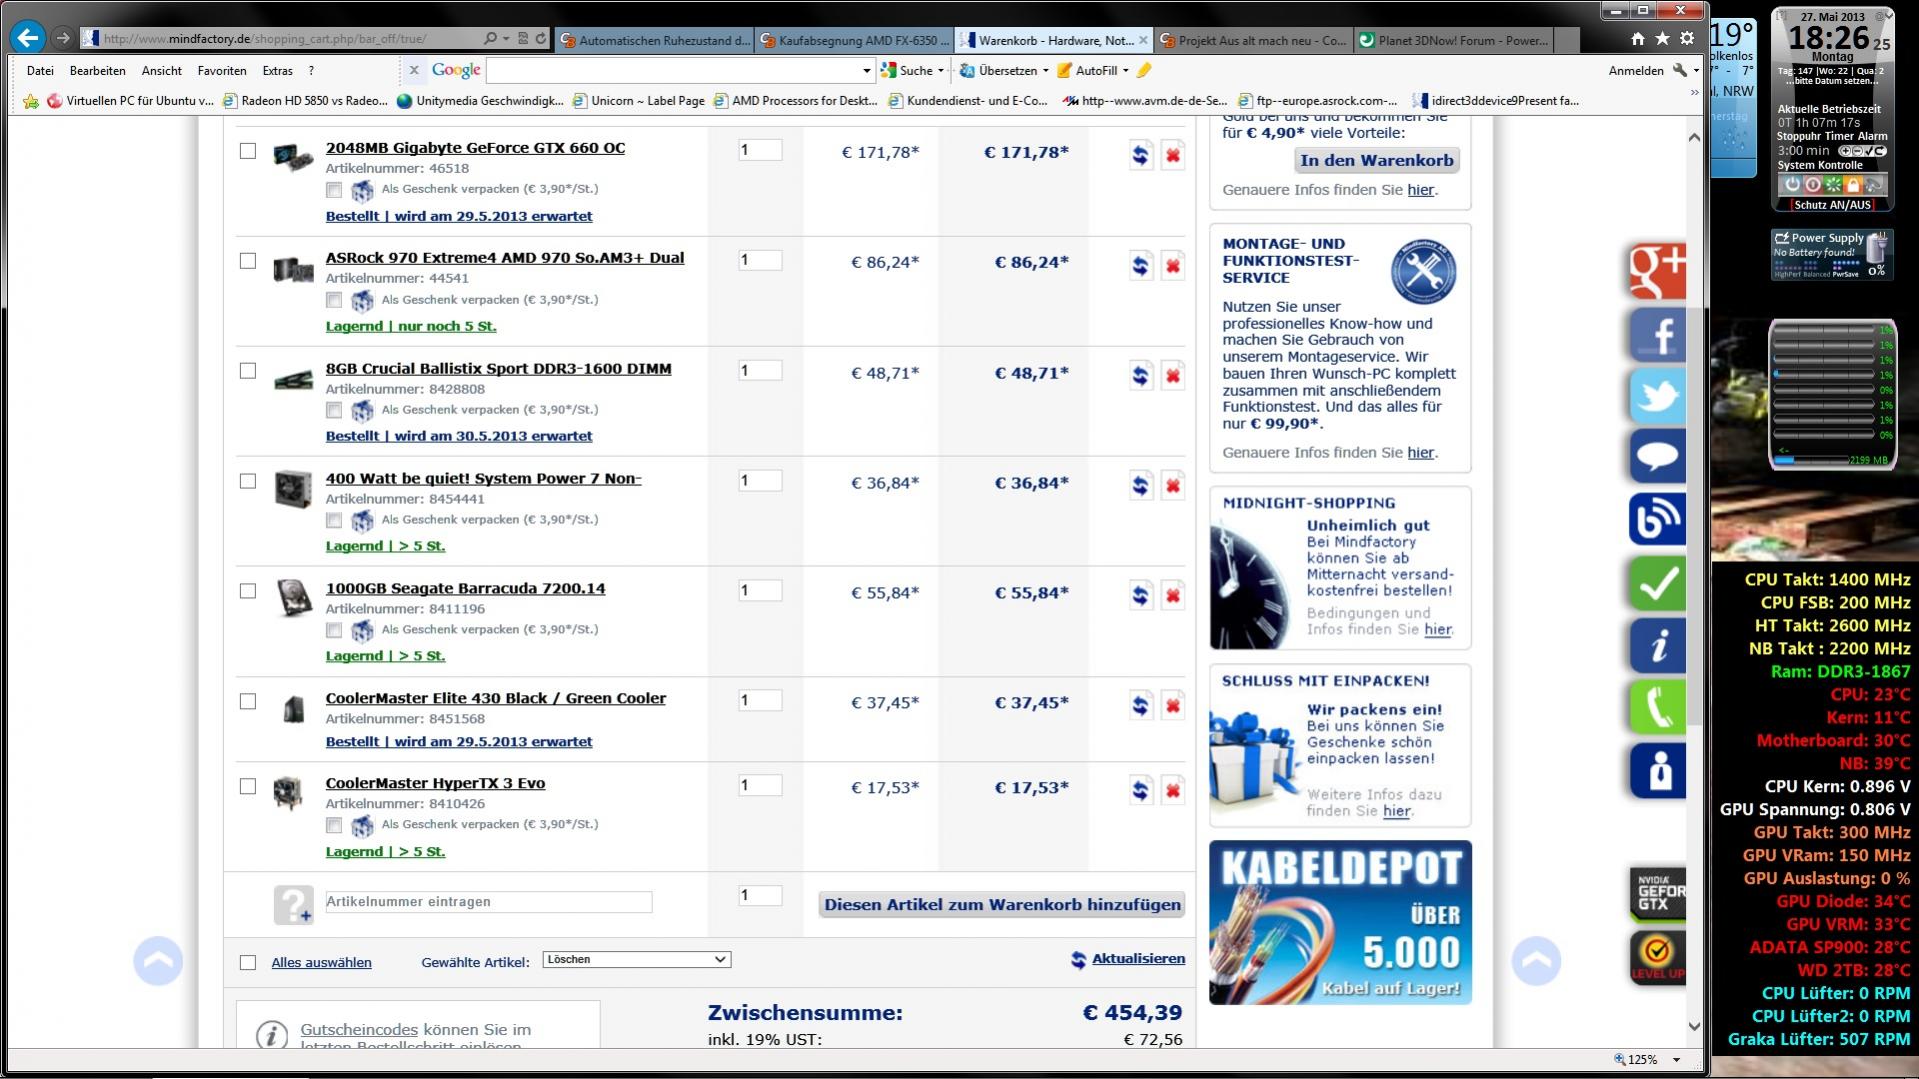This screenshot has height=1079, width=1919.
Task: Enable the Alles auswählen checkbox
Action: [x=248, y=962]
